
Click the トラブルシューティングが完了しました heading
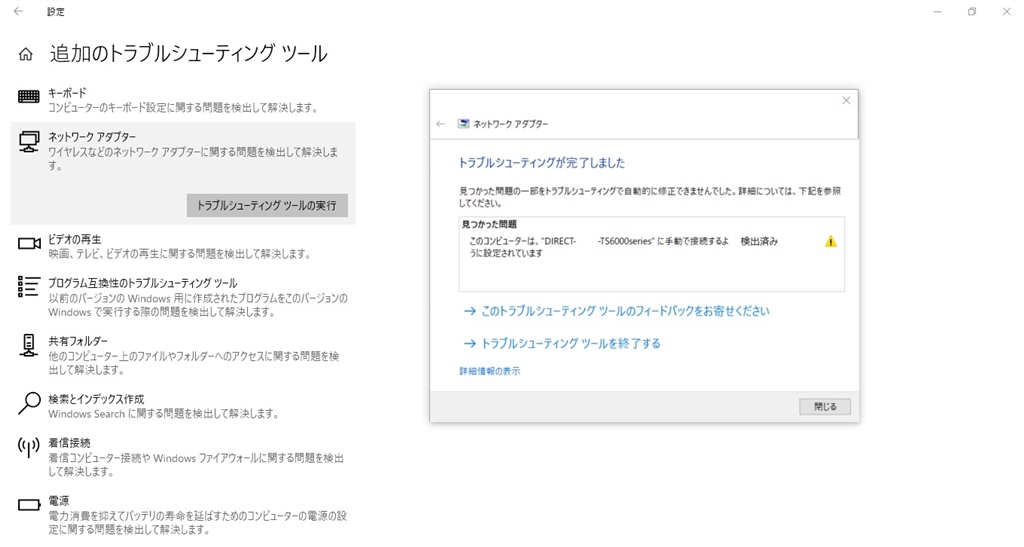click(x=541, y=163)
